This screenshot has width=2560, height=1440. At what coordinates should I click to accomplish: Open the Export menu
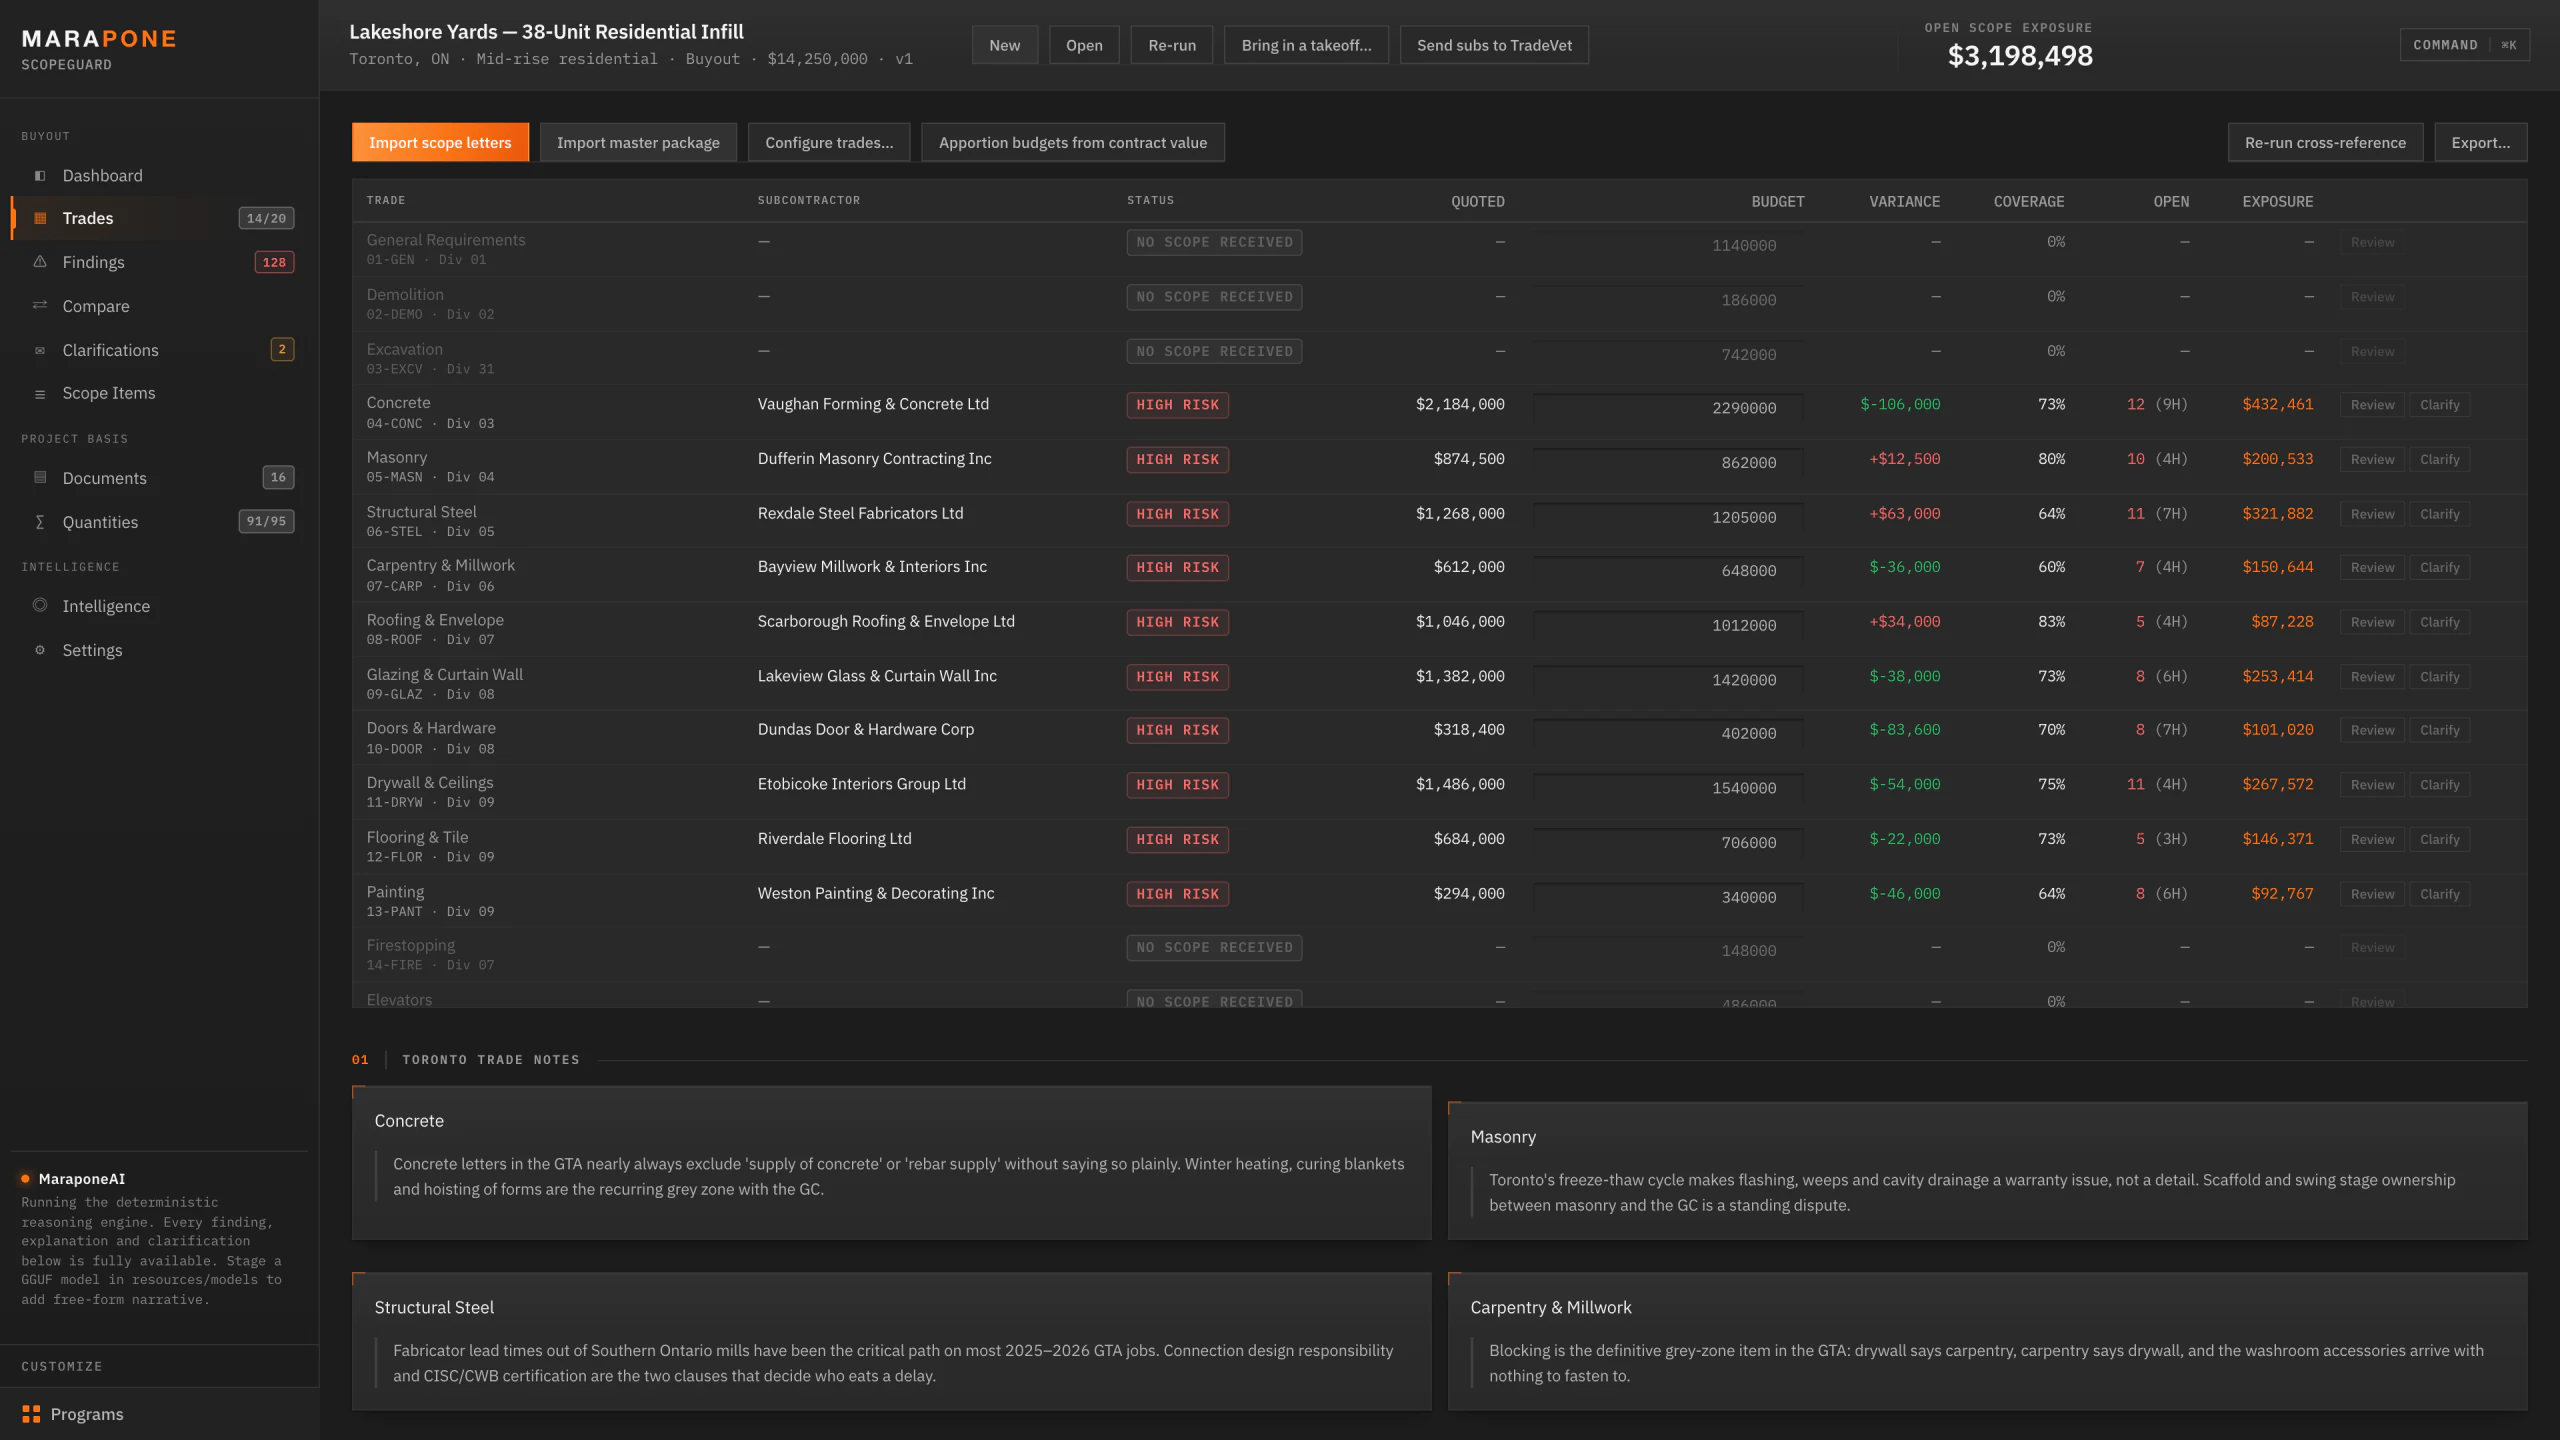[x=2480, y=142]
